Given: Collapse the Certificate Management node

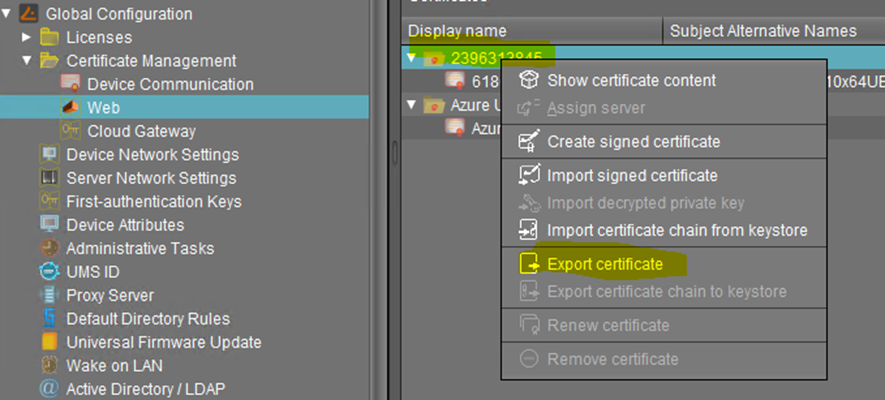Looking at the screenshot, I should click(27, 61).
